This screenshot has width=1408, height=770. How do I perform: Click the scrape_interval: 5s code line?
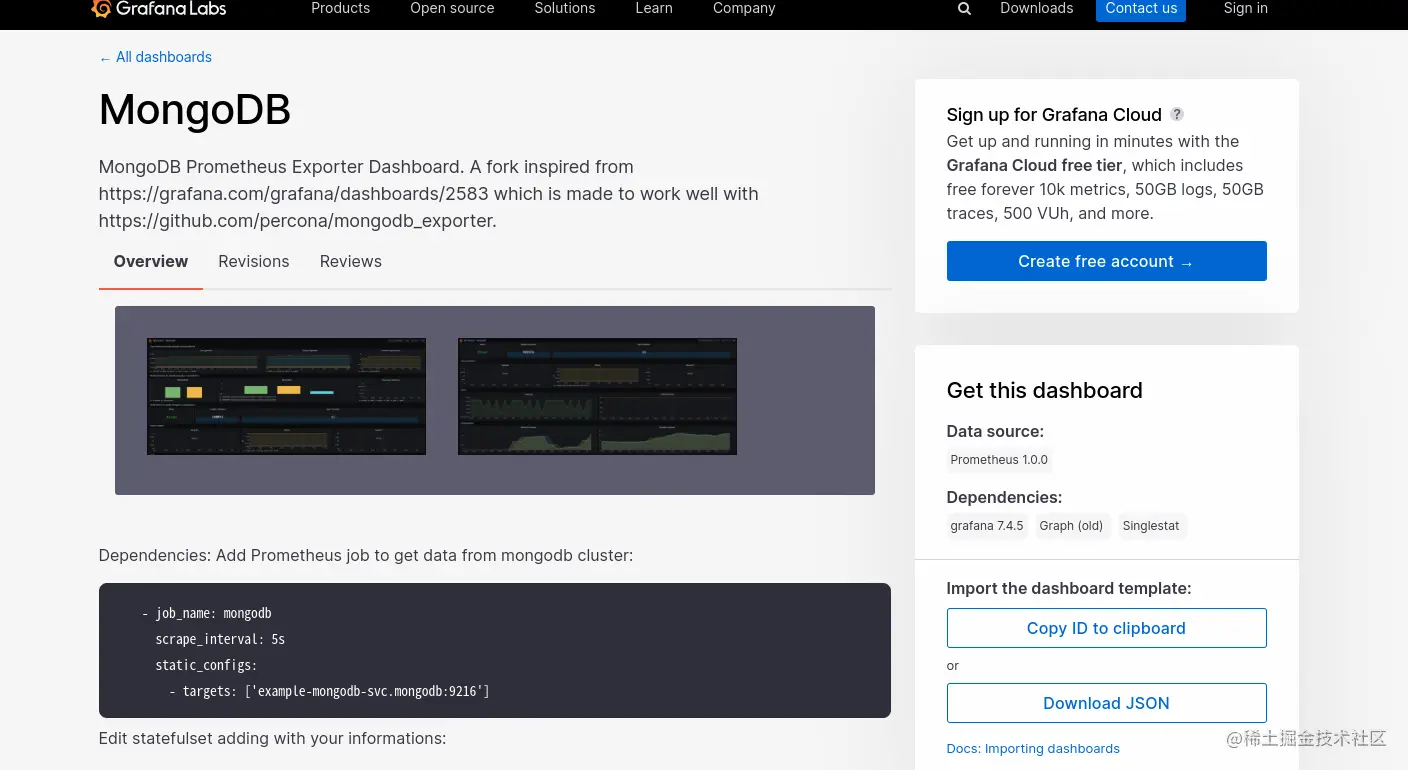(x=220, y=639)
